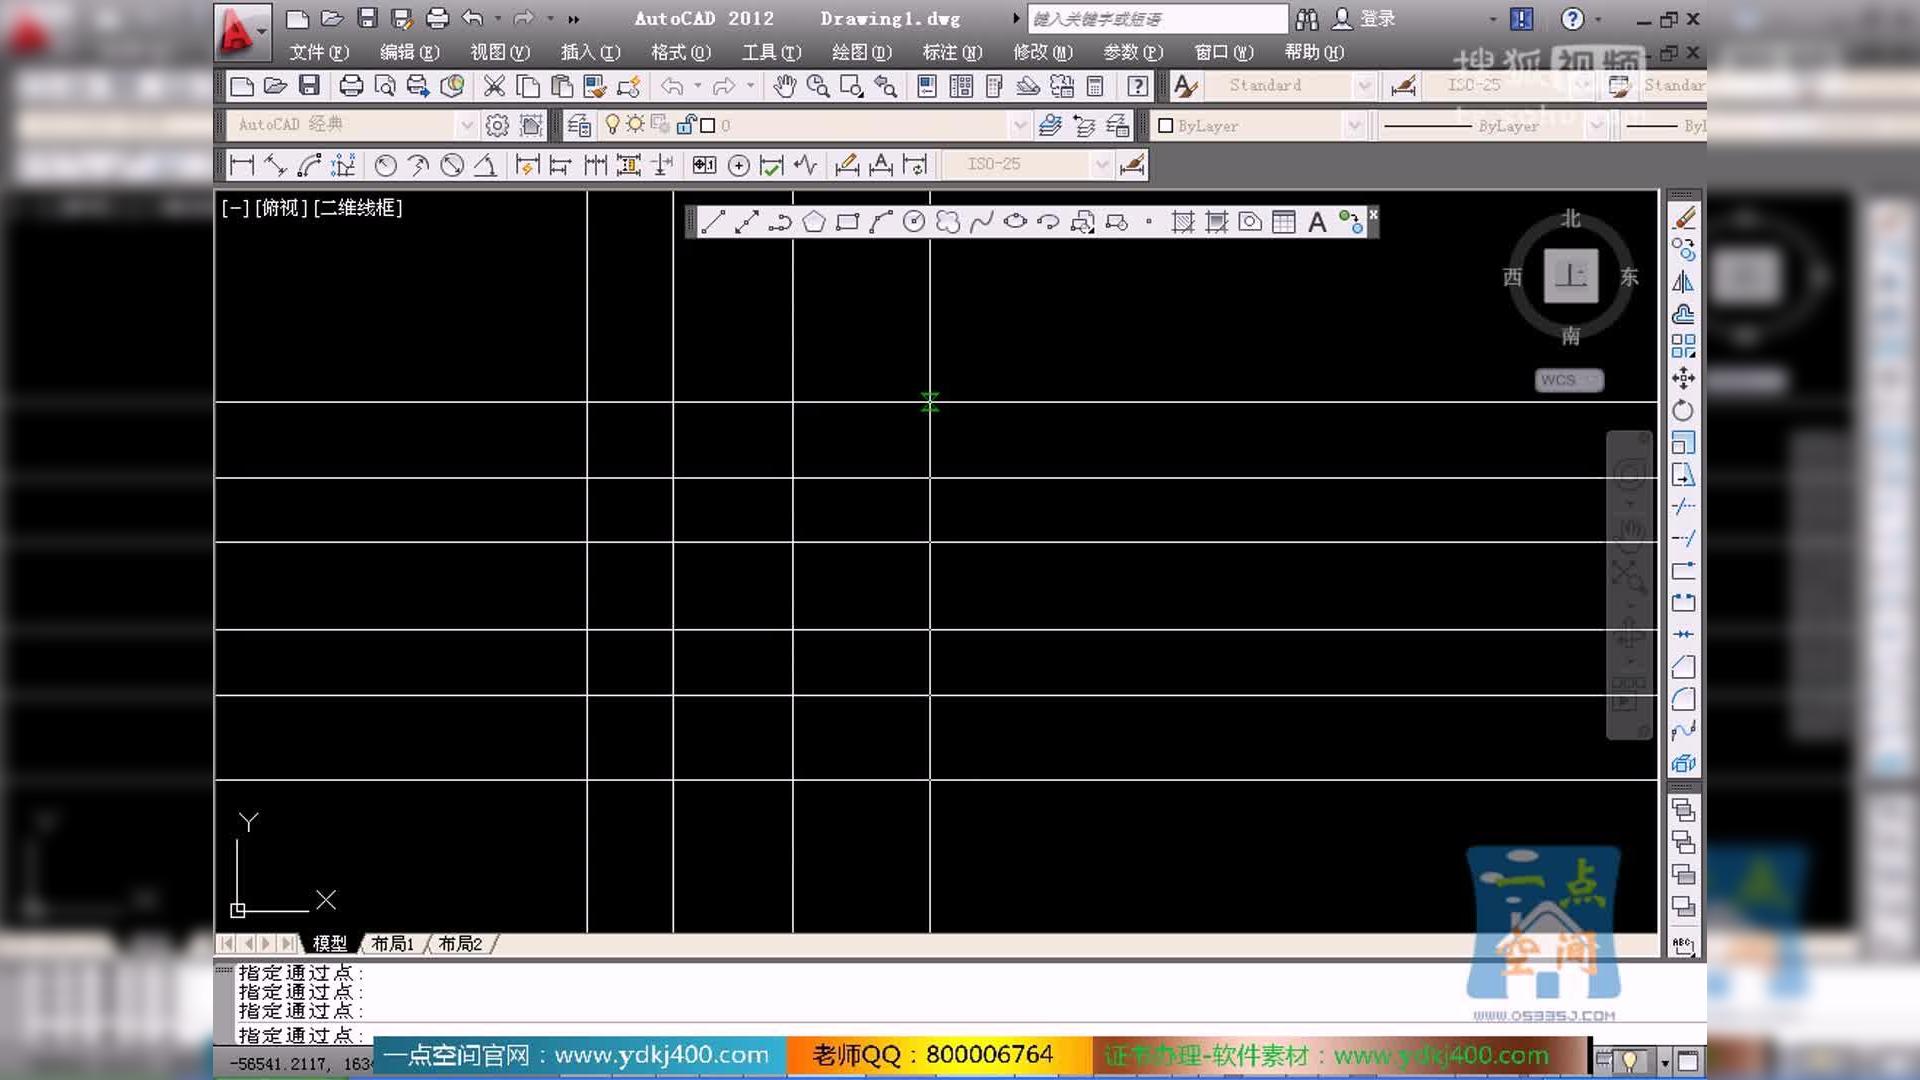
Task: Open the AutoCAD 经典 workspace dropdown
Action: tap(467, 125)
